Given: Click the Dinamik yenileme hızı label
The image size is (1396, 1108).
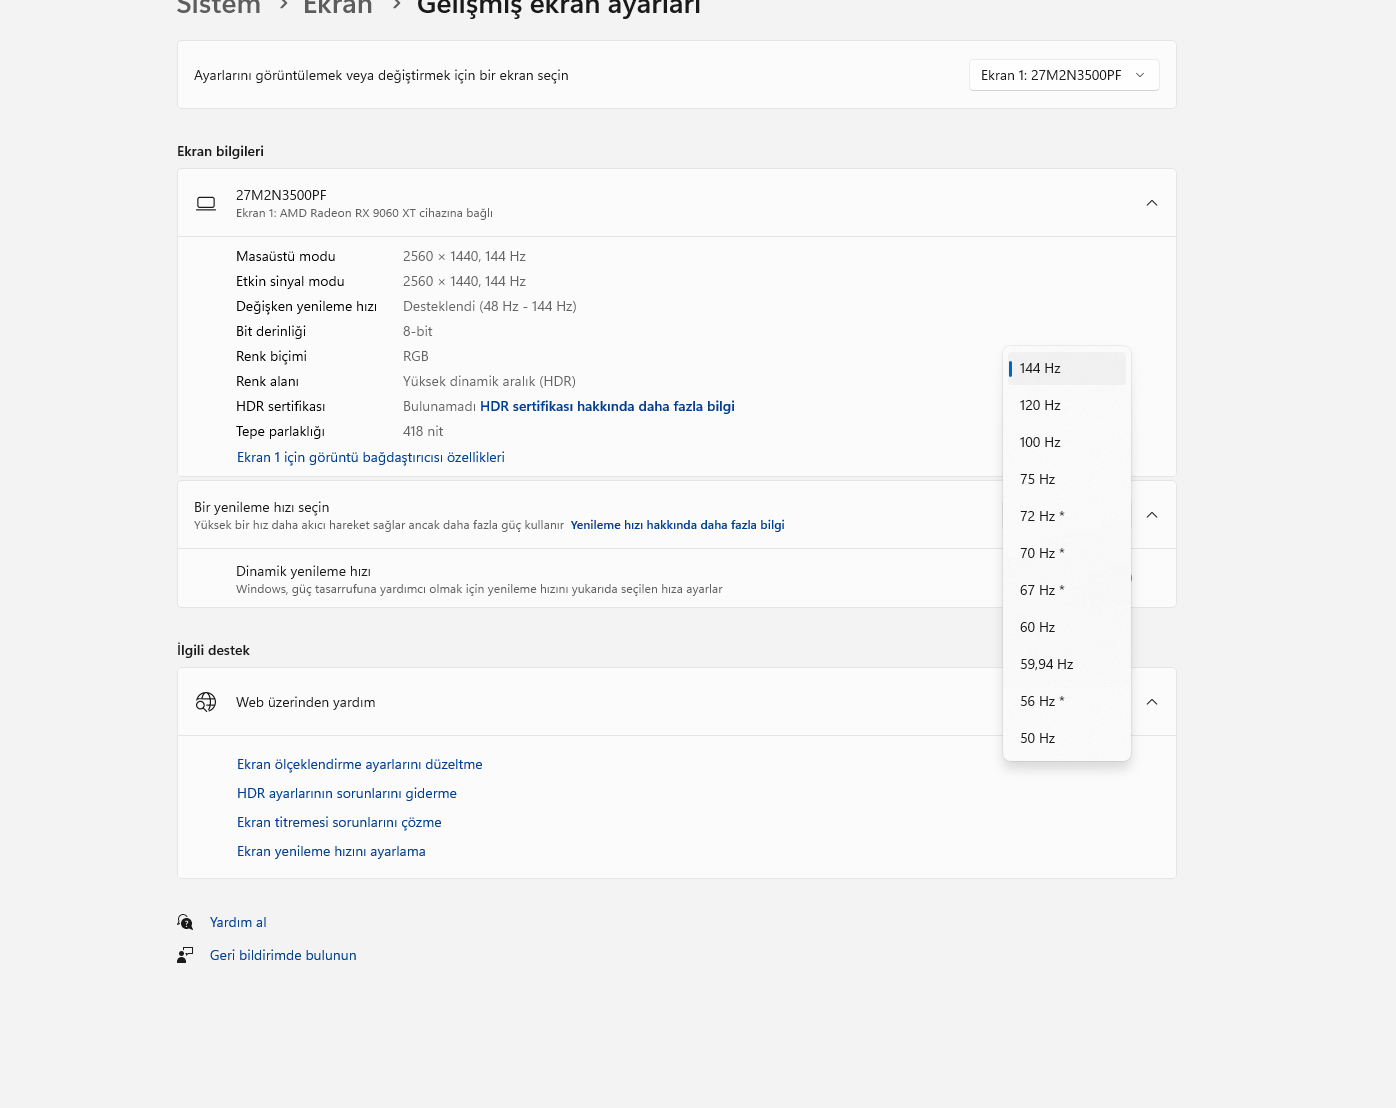Looking at the screenshot, I should (303, 571).
